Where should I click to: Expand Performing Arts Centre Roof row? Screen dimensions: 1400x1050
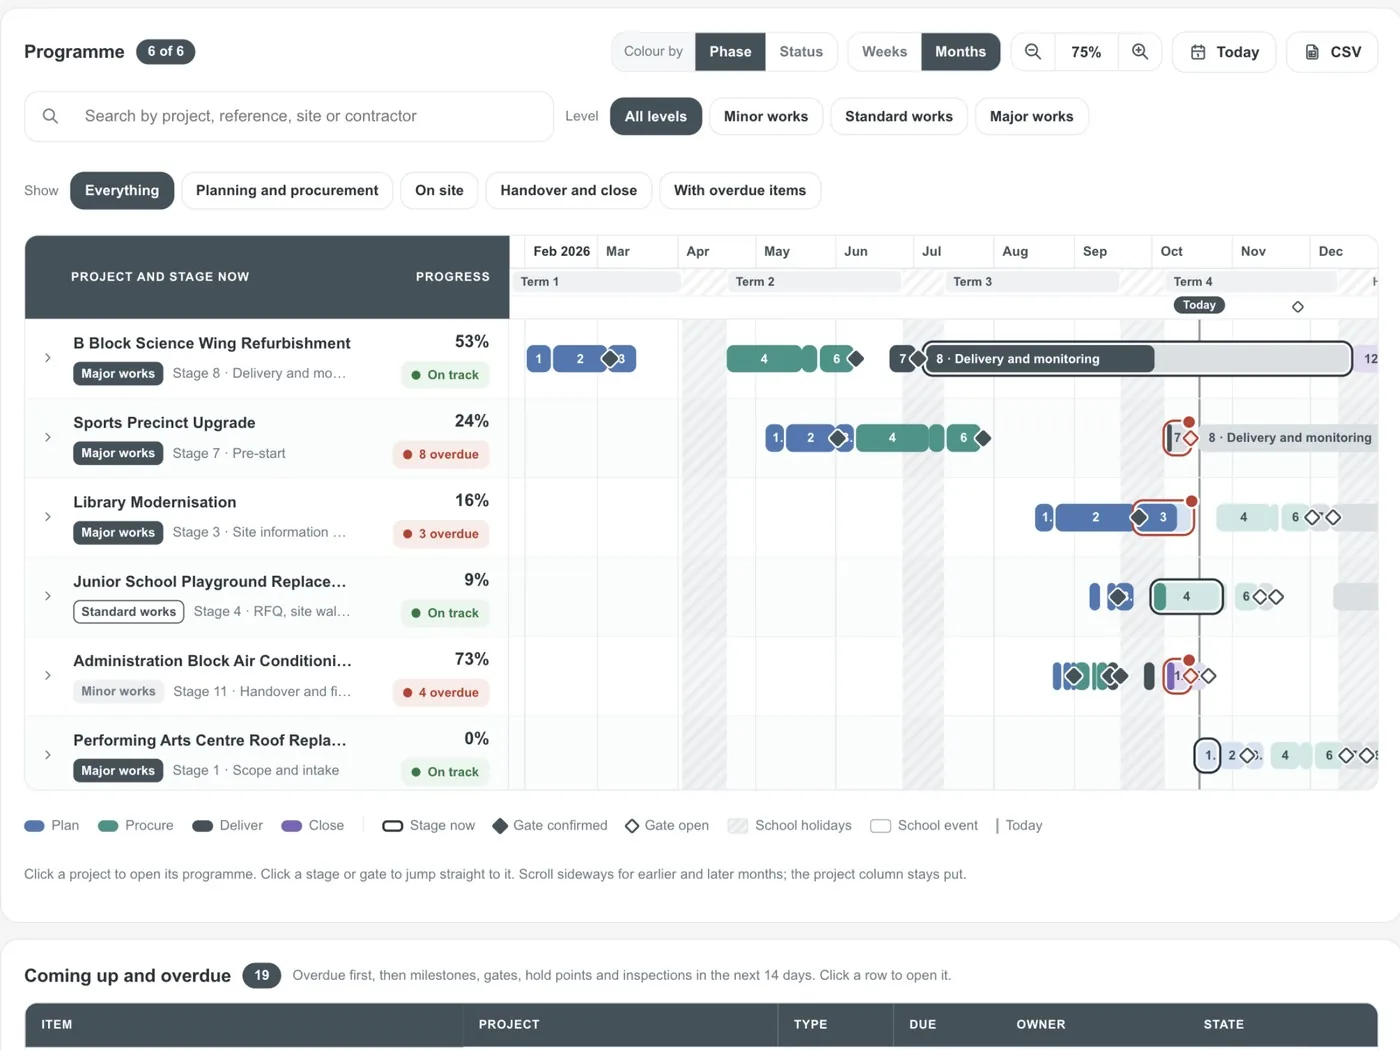48,755
